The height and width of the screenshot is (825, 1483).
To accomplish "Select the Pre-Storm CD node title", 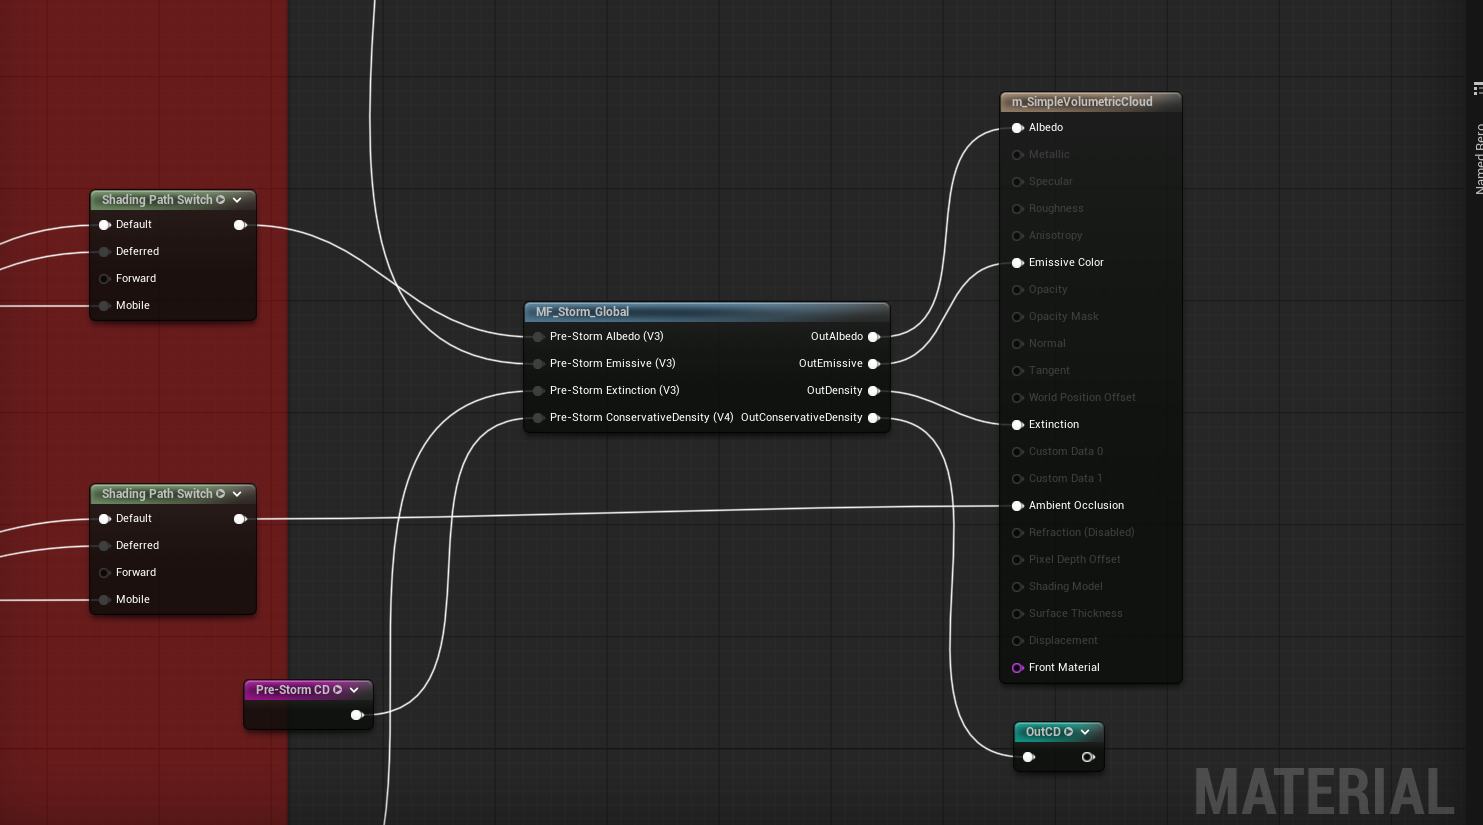I will (292, 690).
